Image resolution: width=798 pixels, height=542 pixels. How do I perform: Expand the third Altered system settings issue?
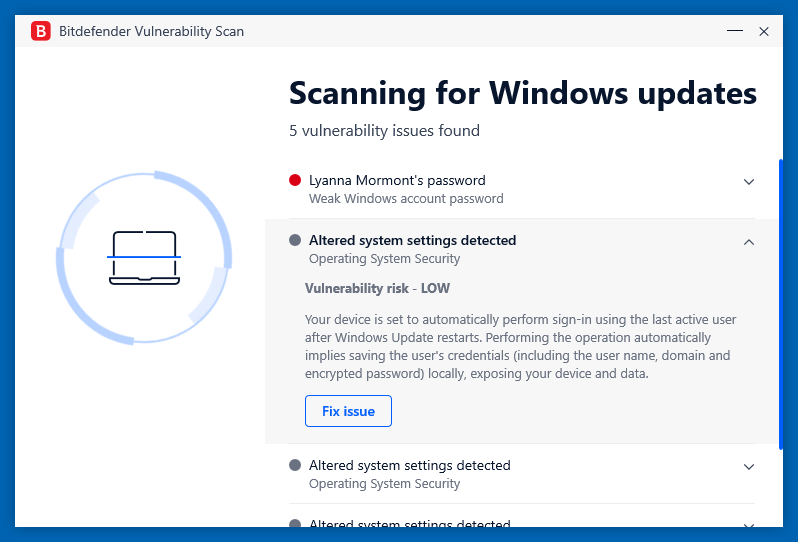749,467
